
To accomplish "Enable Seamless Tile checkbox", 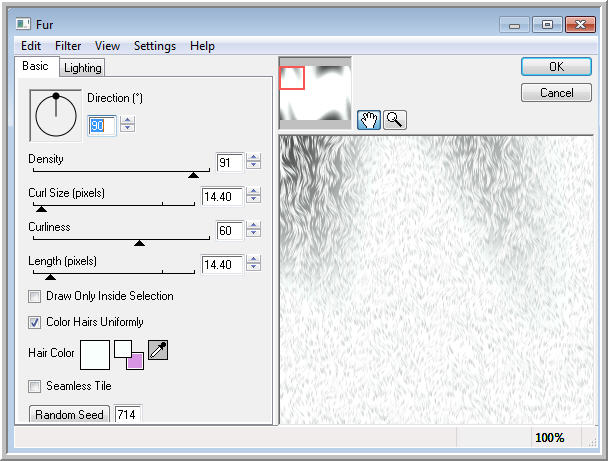I will 34,386.
